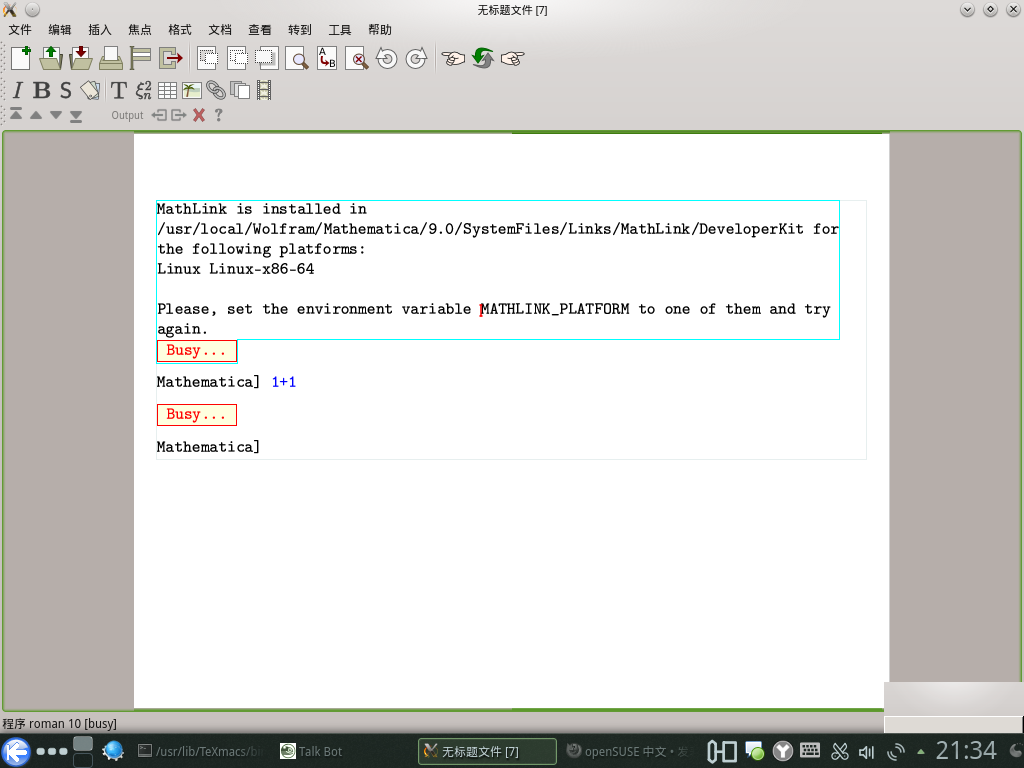The height and width of the screenshot is (768, 1024).
Task: Switch to openSUSE 中文 taskbar window
Action: (x=628, y=751)
